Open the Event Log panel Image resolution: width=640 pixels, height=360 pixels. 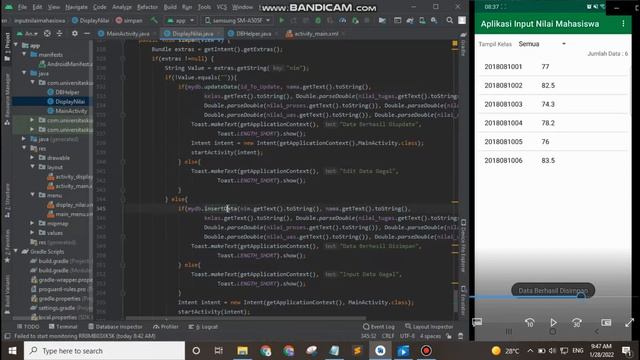coord(379,327)
